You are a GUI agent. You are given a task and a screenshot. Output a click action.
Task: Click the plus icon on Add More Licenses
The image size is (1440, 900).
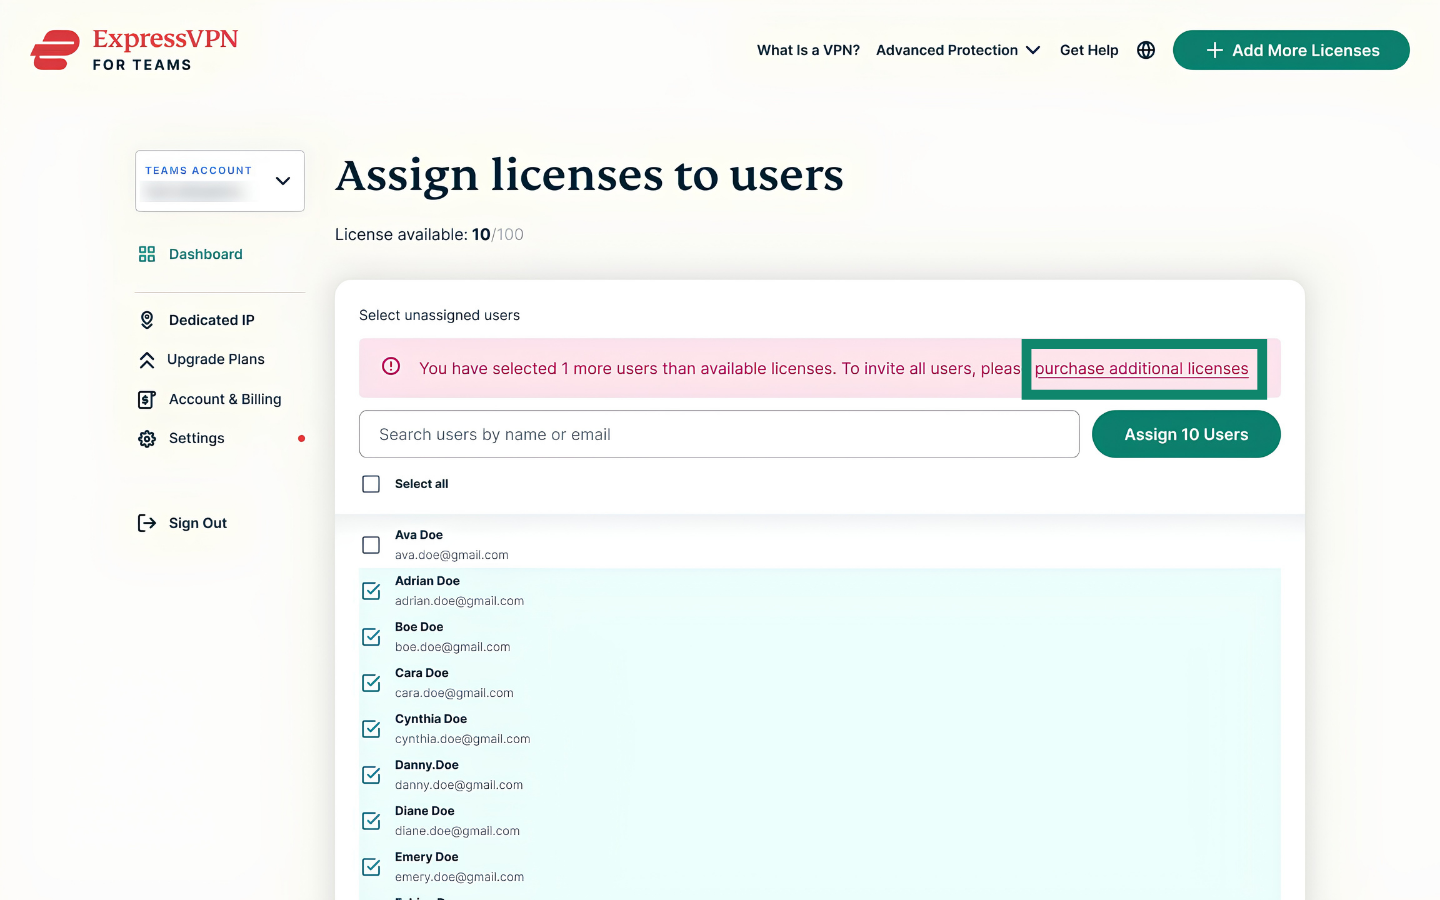(1215, 50)
